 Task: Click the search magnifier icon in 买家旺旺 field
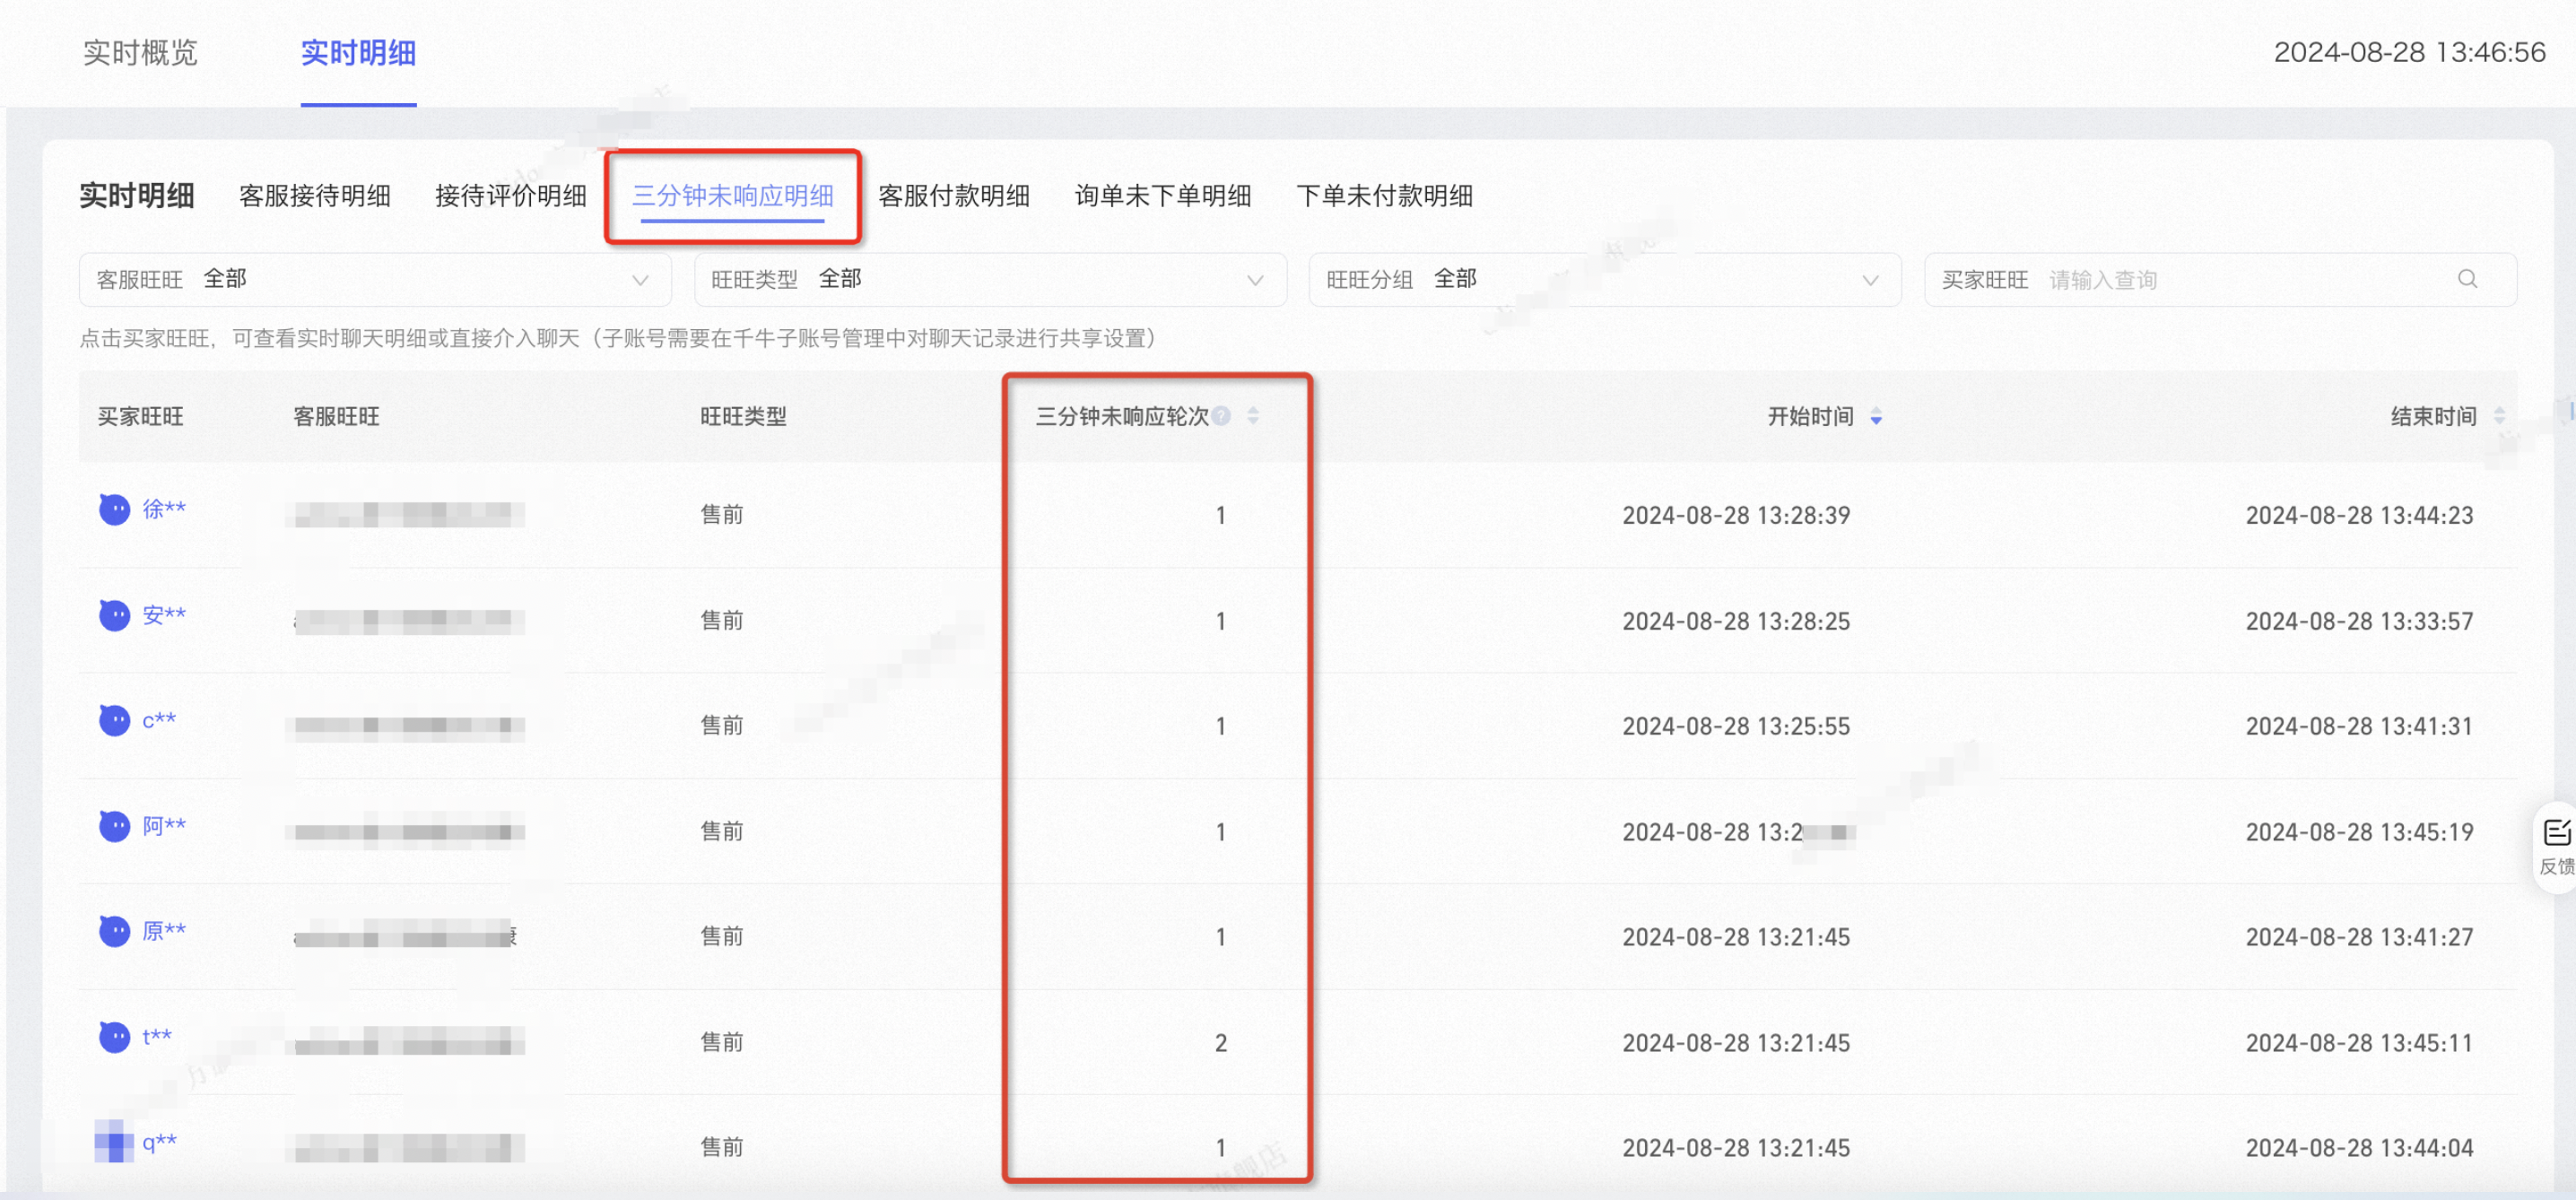2467,279
